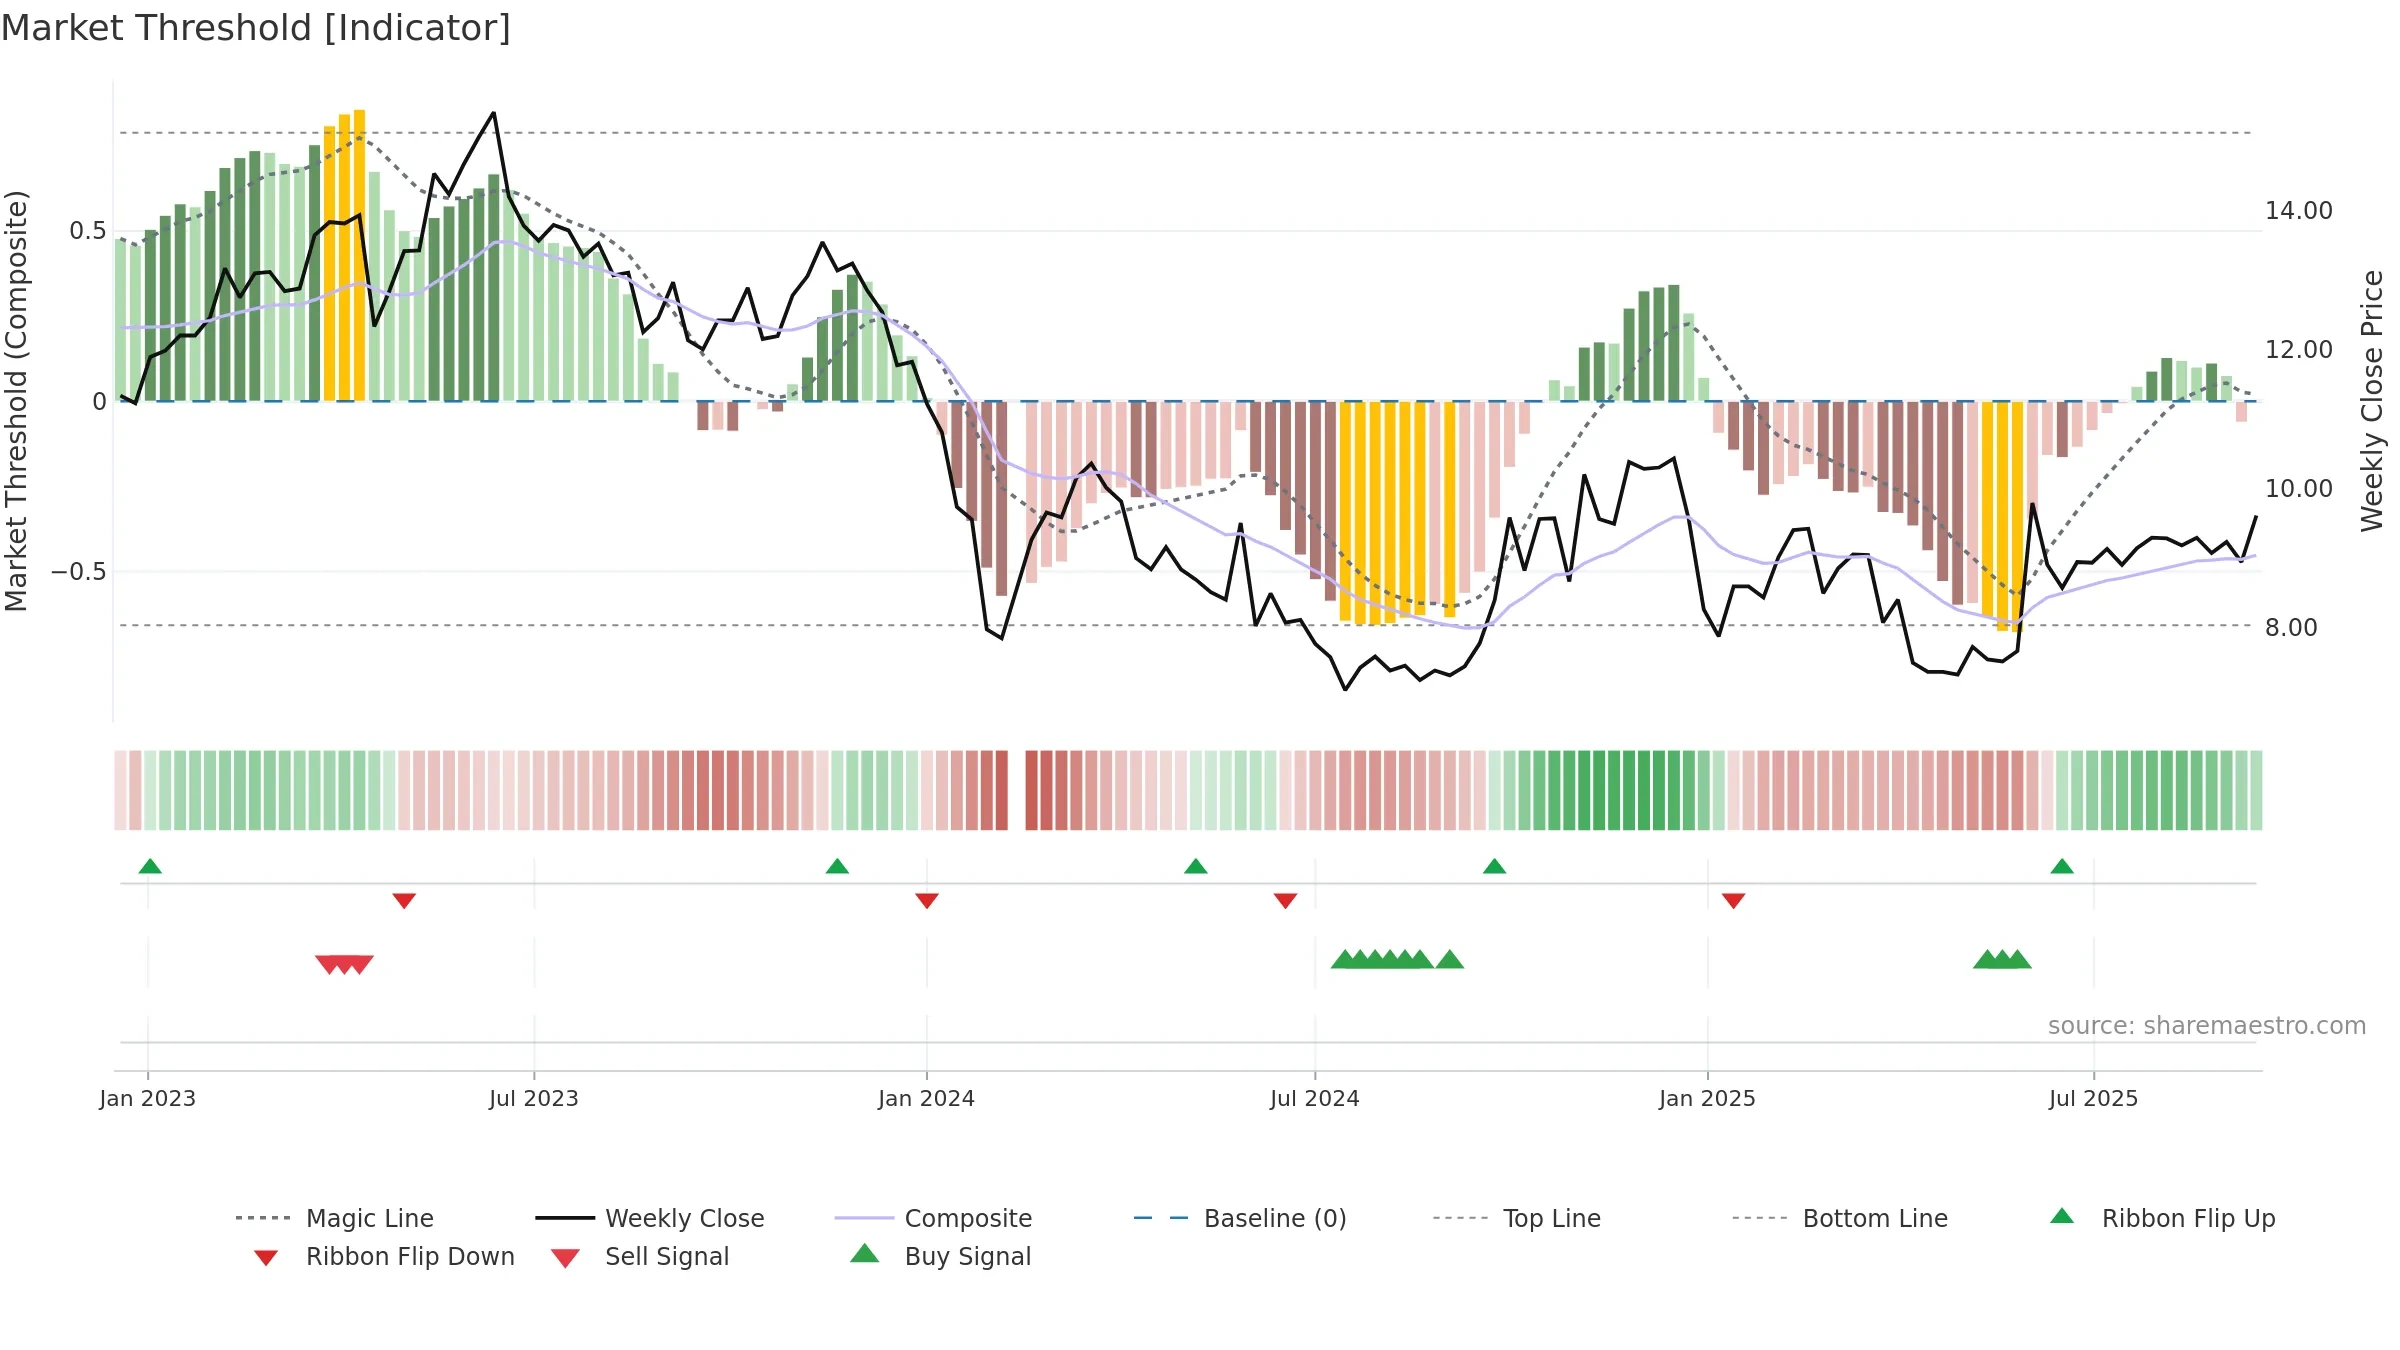Click the Jul 2024 x-axis label
Image resolution: width=2400 pixels, height=1350 pixels.
[x=1315, y=1098]
